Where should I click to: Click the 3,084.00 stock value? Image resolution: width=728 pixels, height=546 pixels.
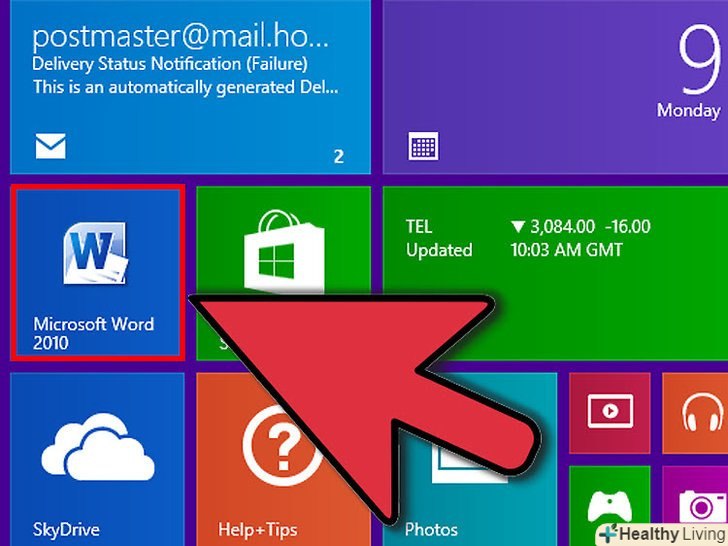[x=562, y=227]
